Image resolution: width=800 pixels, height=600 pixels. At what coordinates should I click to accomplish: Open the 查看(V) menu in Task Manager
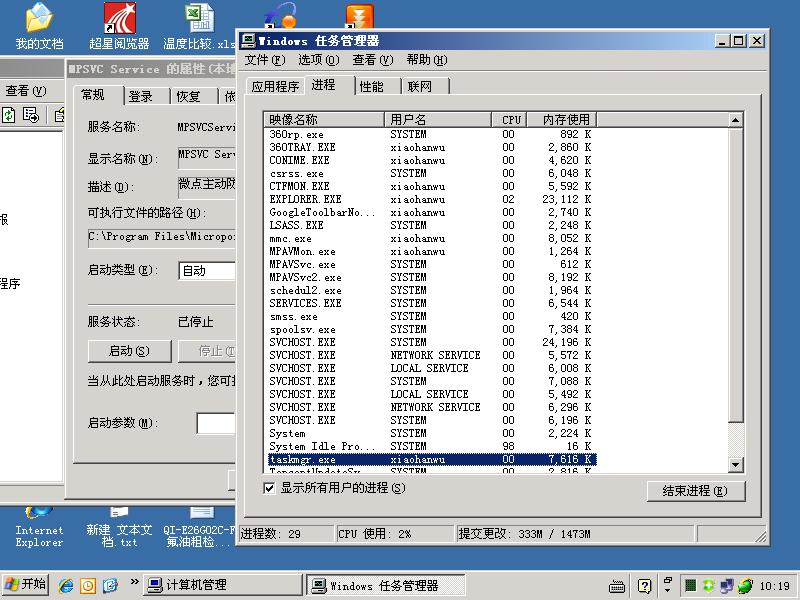pos(372,60)
